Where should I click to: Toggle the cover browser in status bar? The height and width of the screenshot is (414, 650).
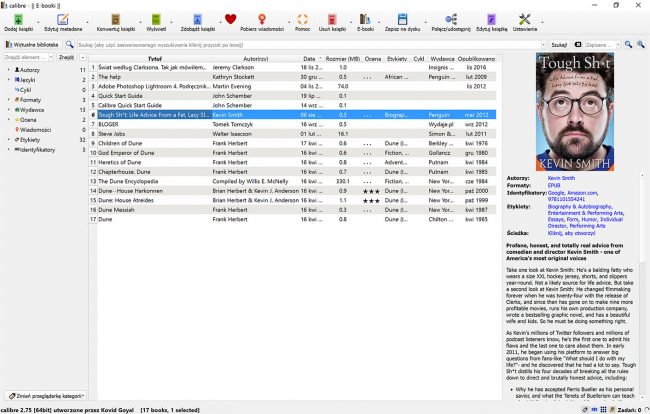pos(594,410)
